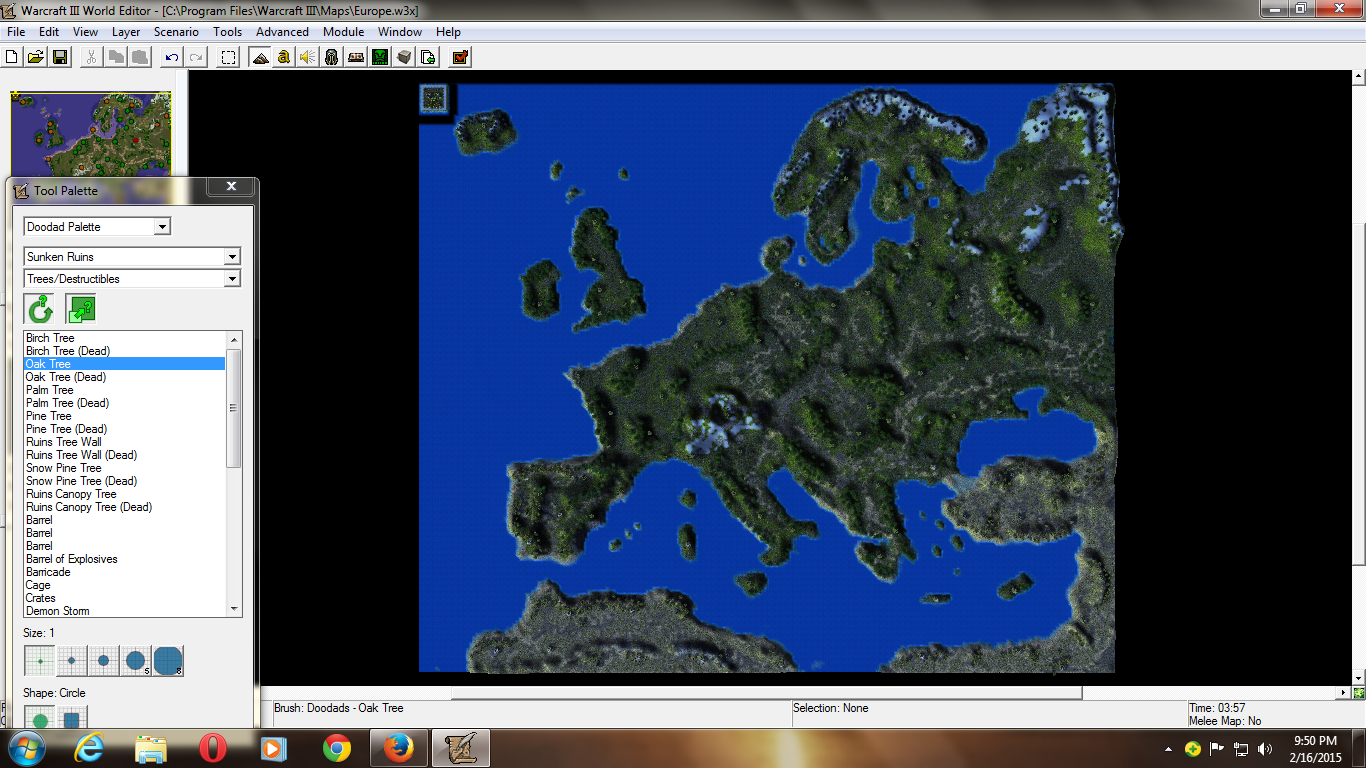Click the Test Map checkmark icon
Screen dimensions: 1366x768
460,57
